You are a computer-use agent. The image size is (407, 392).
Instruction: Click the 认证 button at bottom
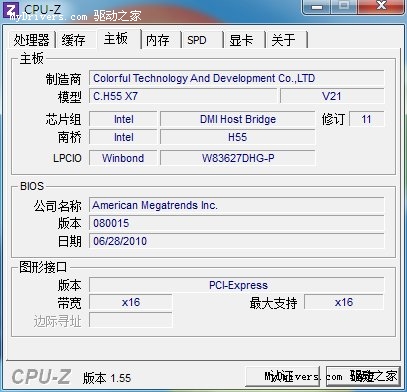[283, 376]
